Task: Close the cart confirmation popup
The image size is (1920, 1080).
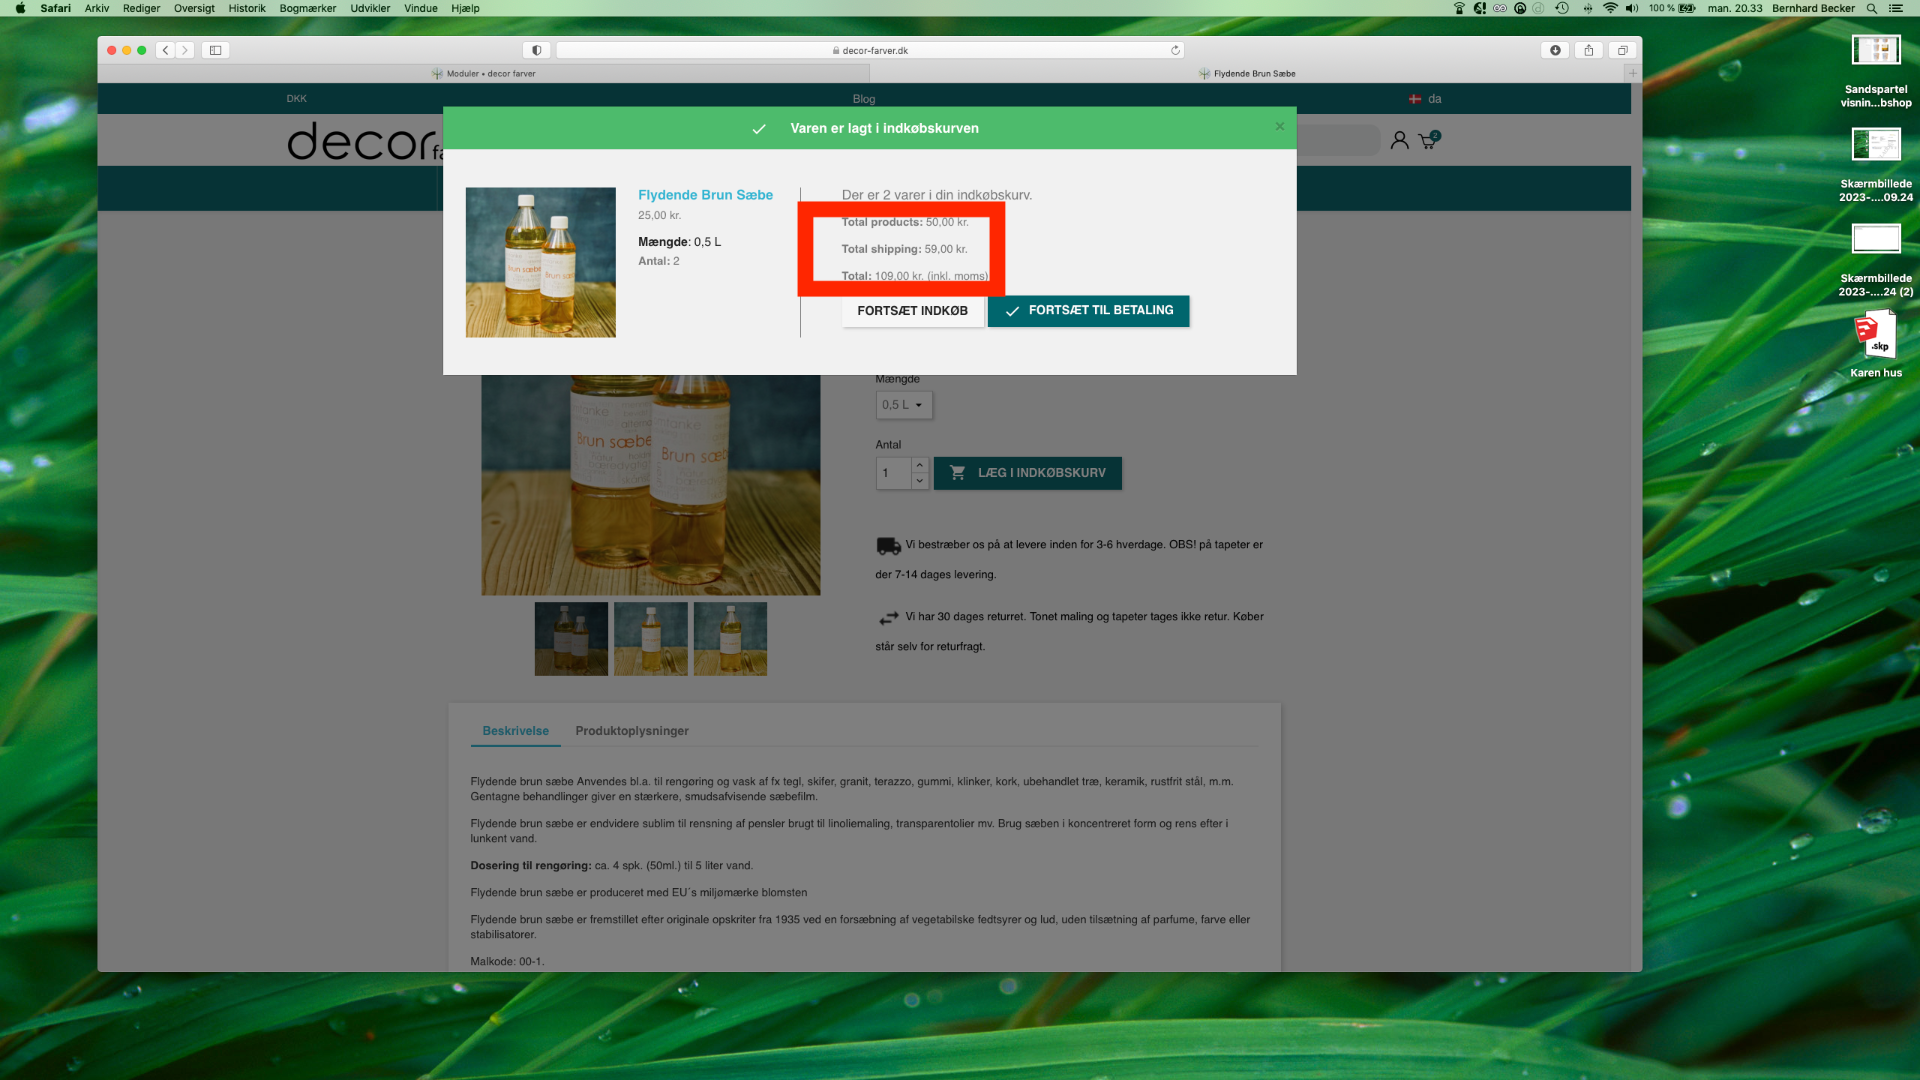Action: click(x=1279, y=127)
